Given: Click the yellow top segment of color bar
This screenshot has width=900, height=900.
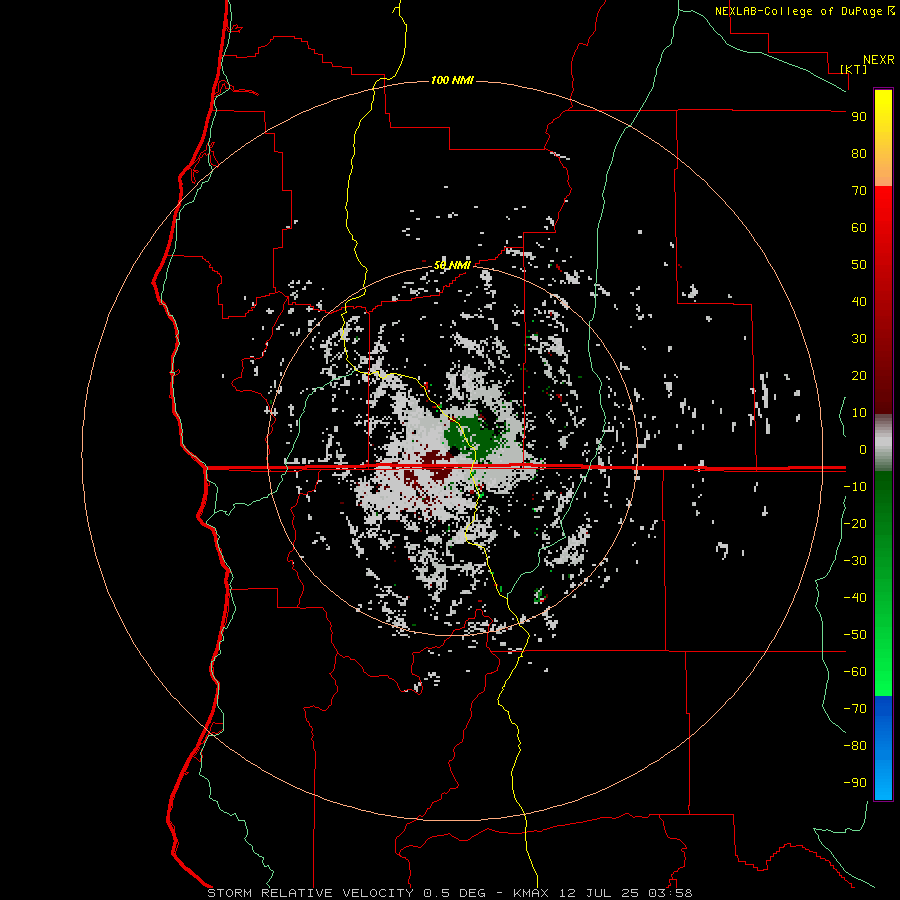Looking at the screenshot, I should click(x=883, y=138).
